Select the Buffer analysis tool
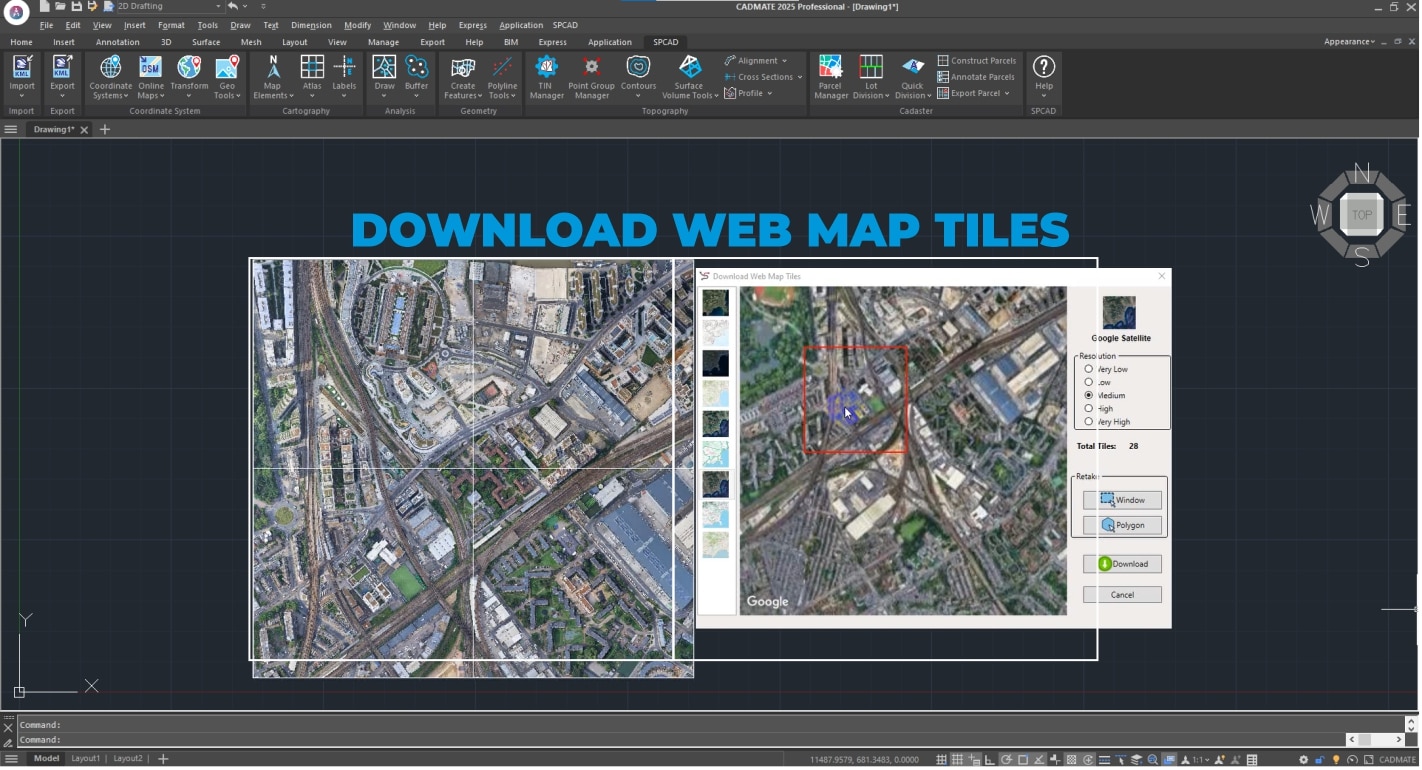 pos(417,77)
